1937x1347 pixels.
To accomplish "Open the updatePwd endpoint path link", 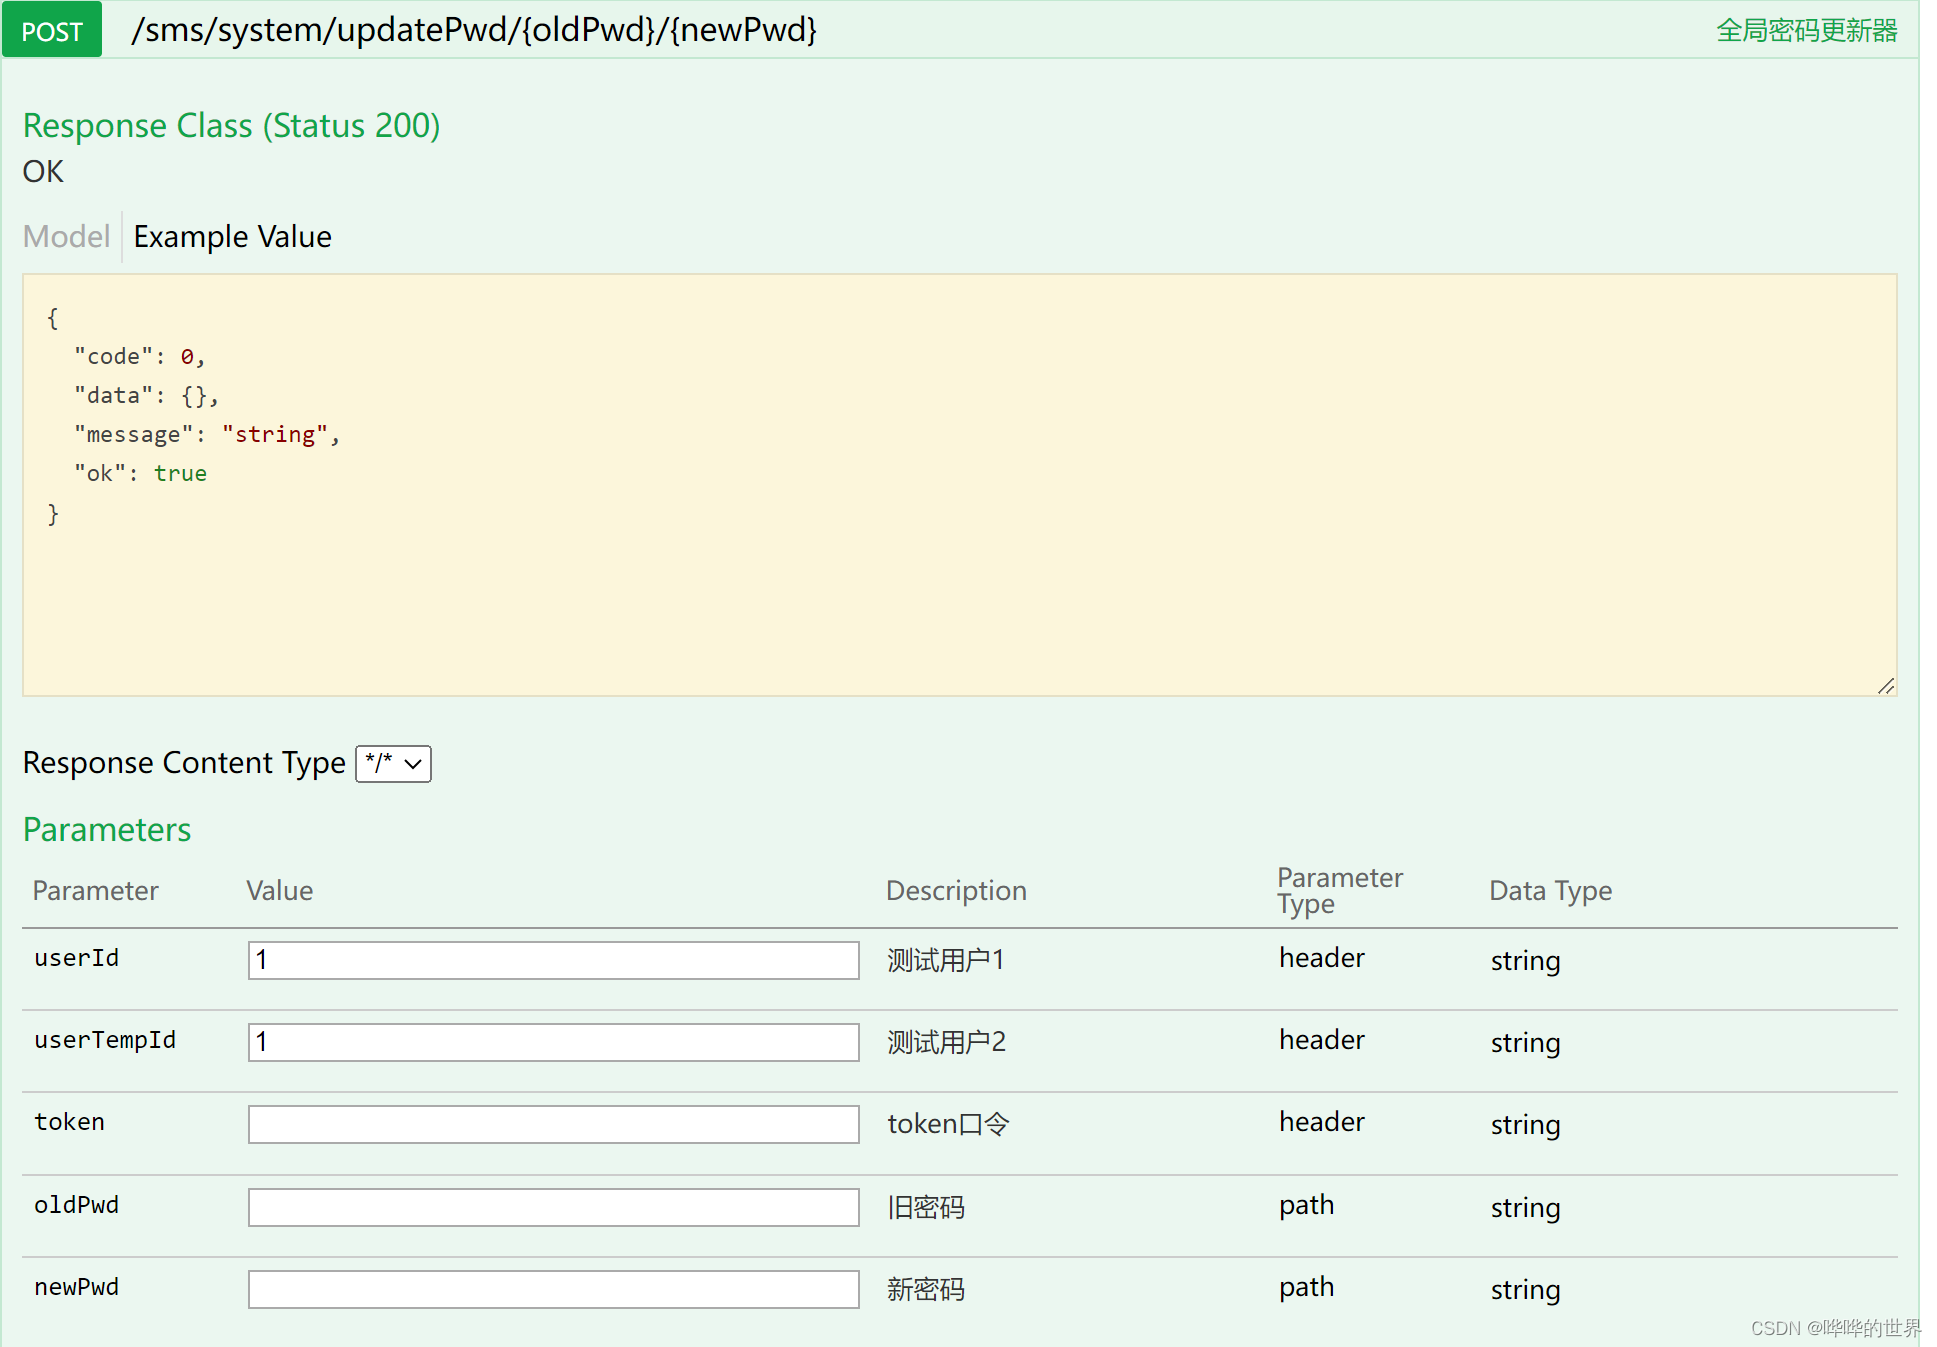I will (474, 30).
